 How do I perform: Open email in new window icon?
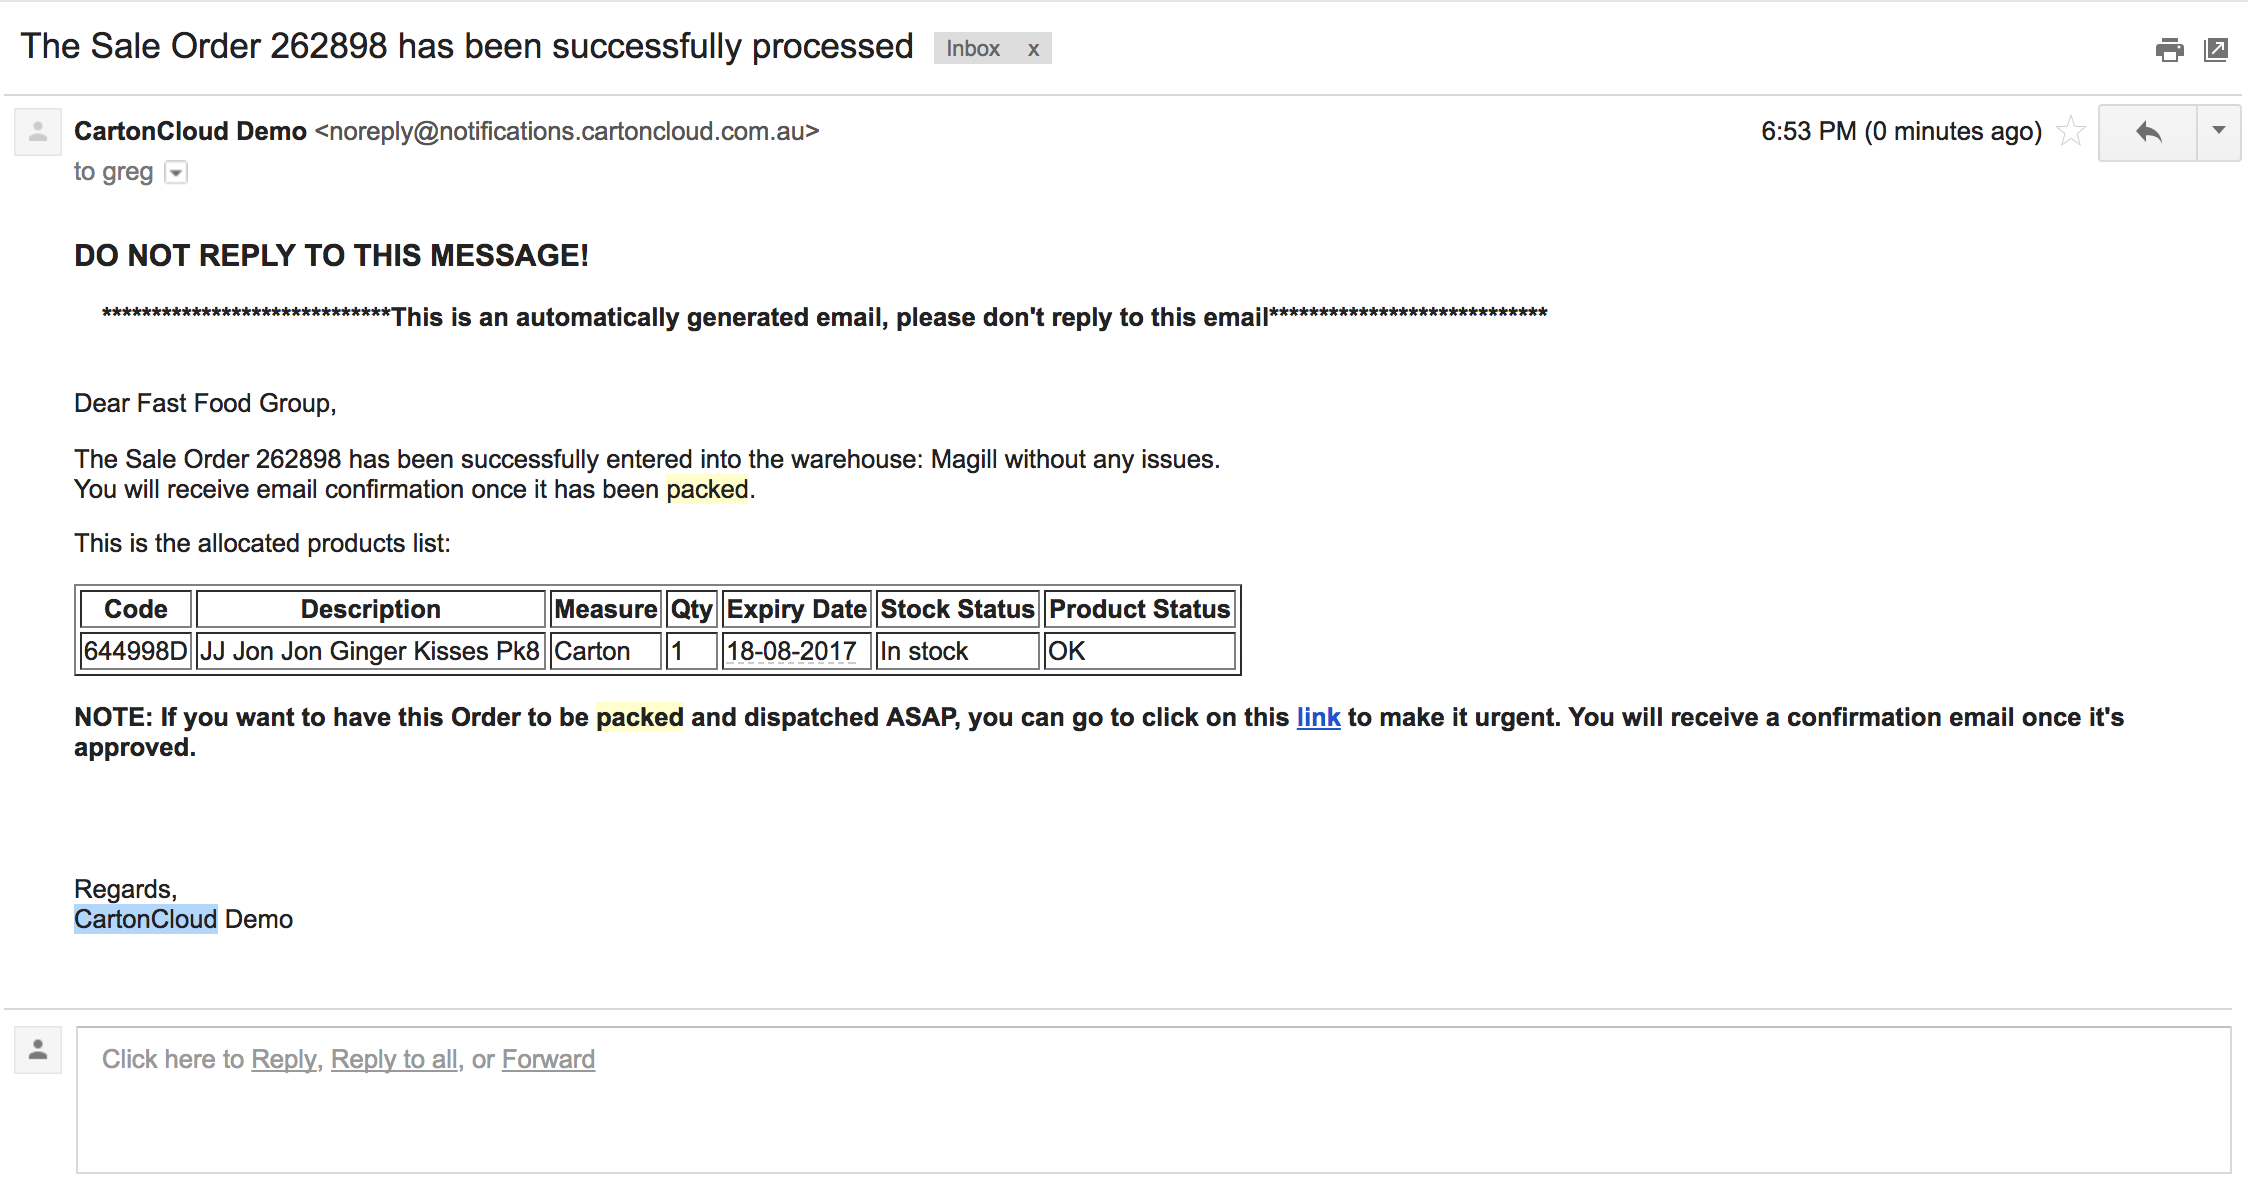2216,49
